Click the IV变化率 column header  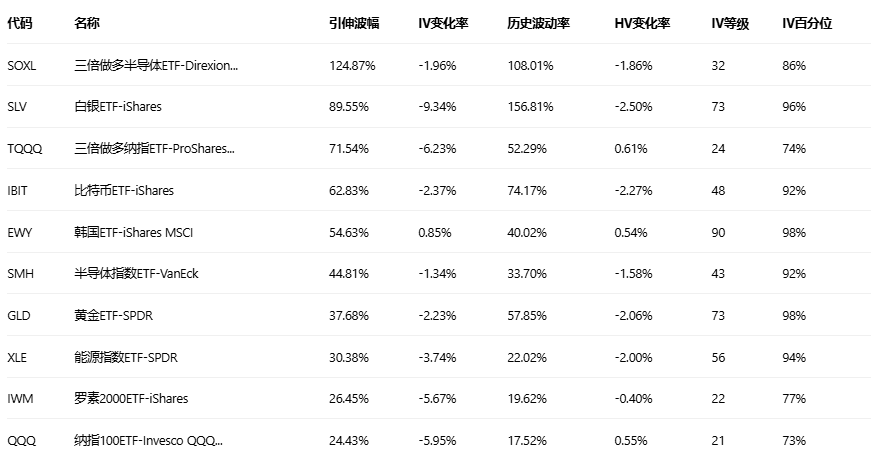click(442, 23)
